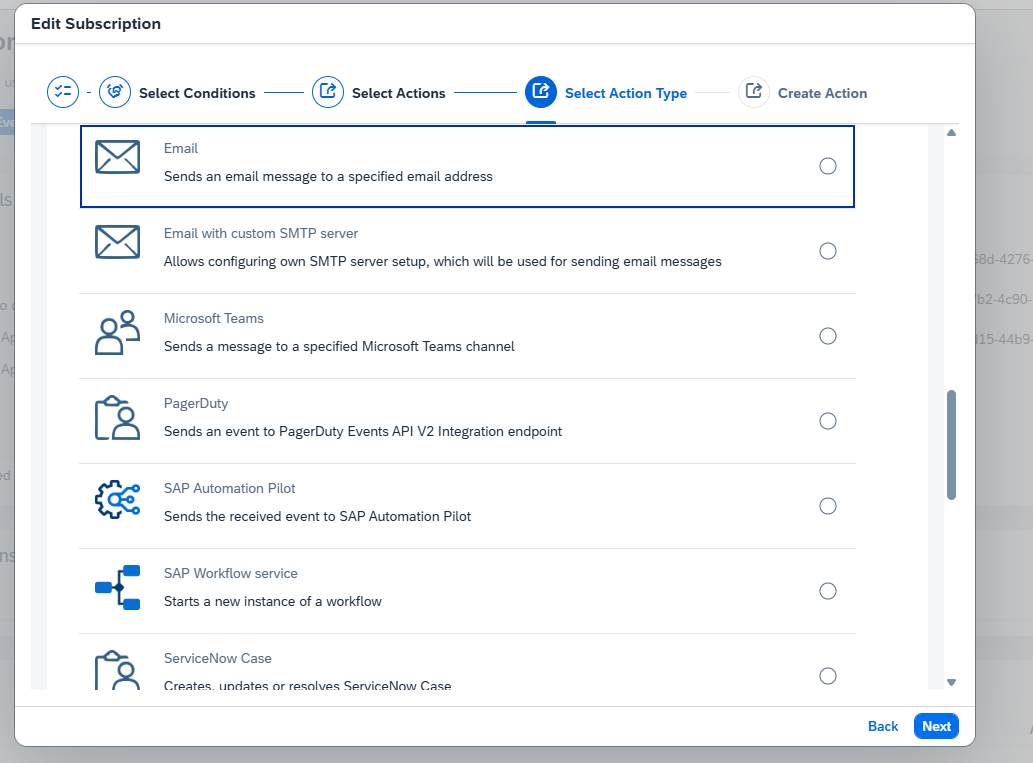Pick the SAP Workflow service radio button

tap(828, 591)
